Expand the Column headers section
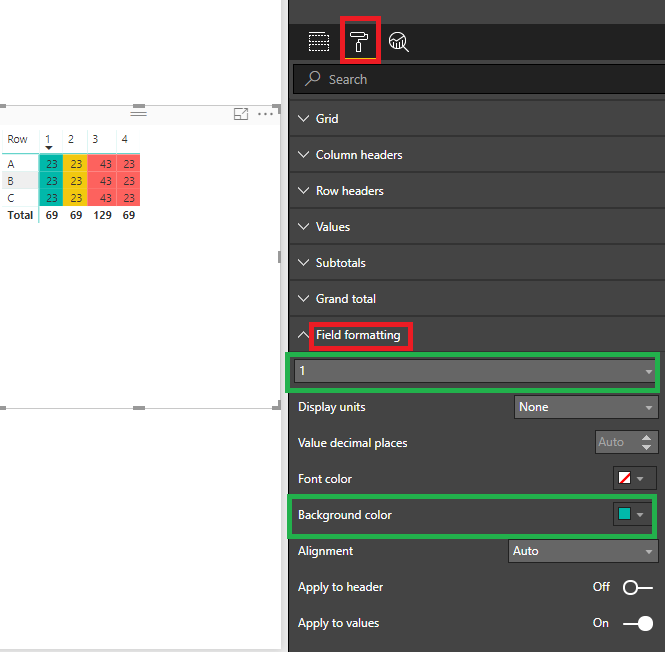Image resolution: width=665 pixels, height=652 pixels. coord(477,155)
